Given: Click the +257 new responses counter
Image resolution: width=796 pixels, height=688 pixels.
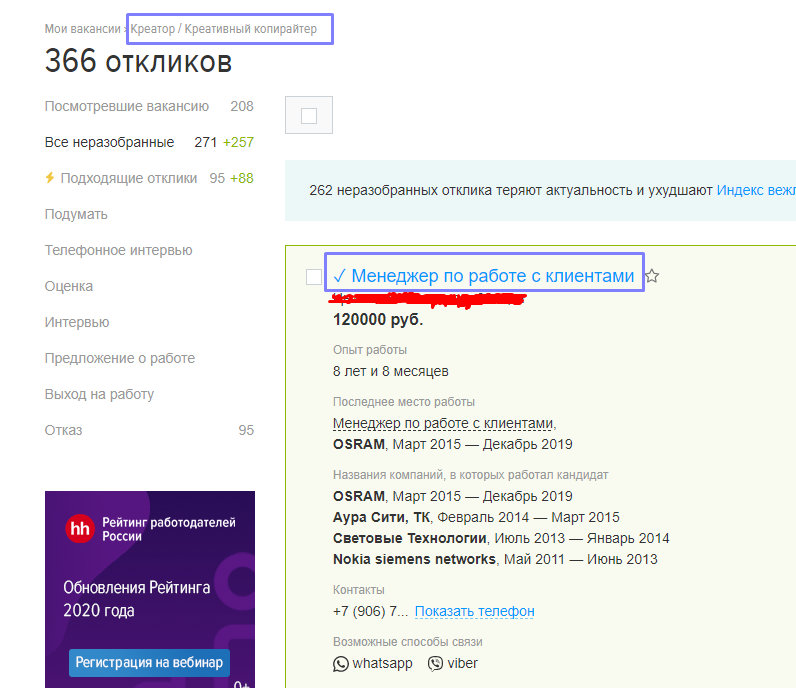Looking at the screenshot, I should pos(238,142).
